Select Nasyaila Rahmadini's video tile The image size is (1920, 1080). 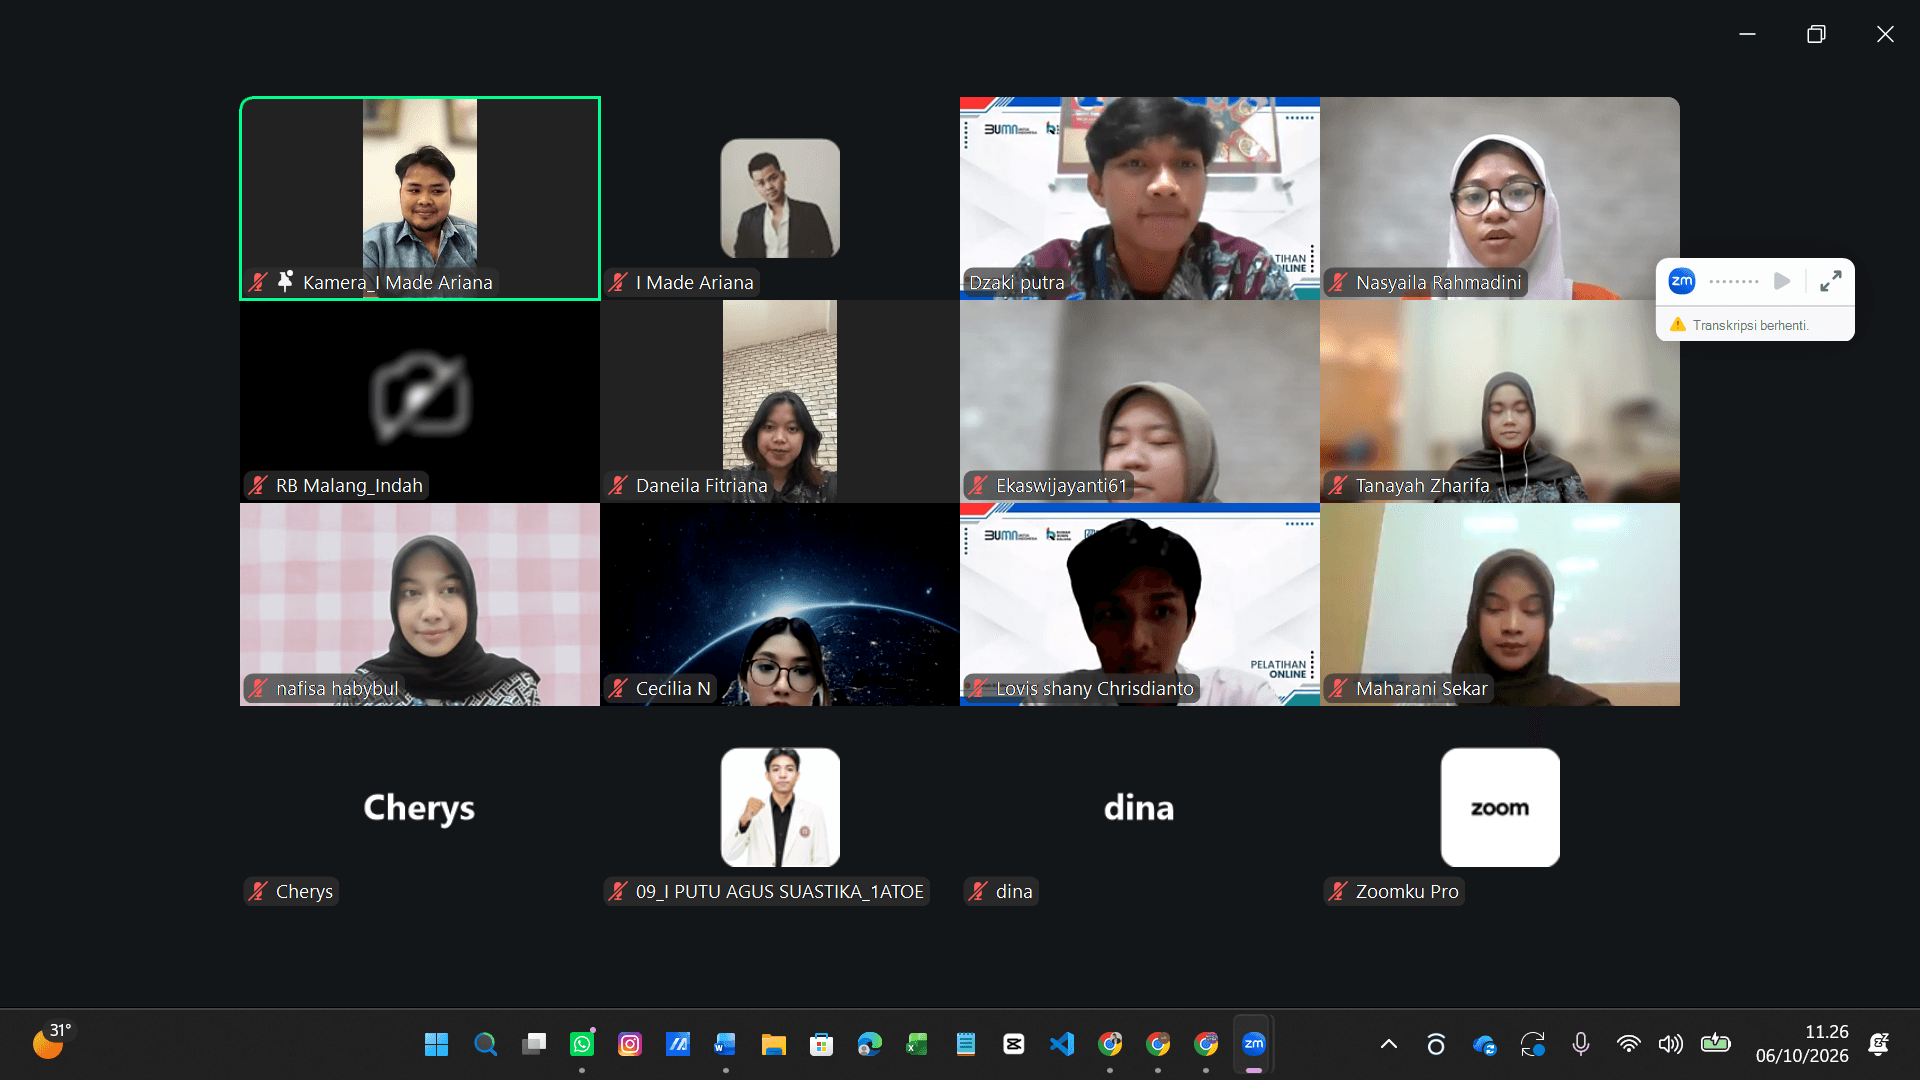[x=1500, y=198]
